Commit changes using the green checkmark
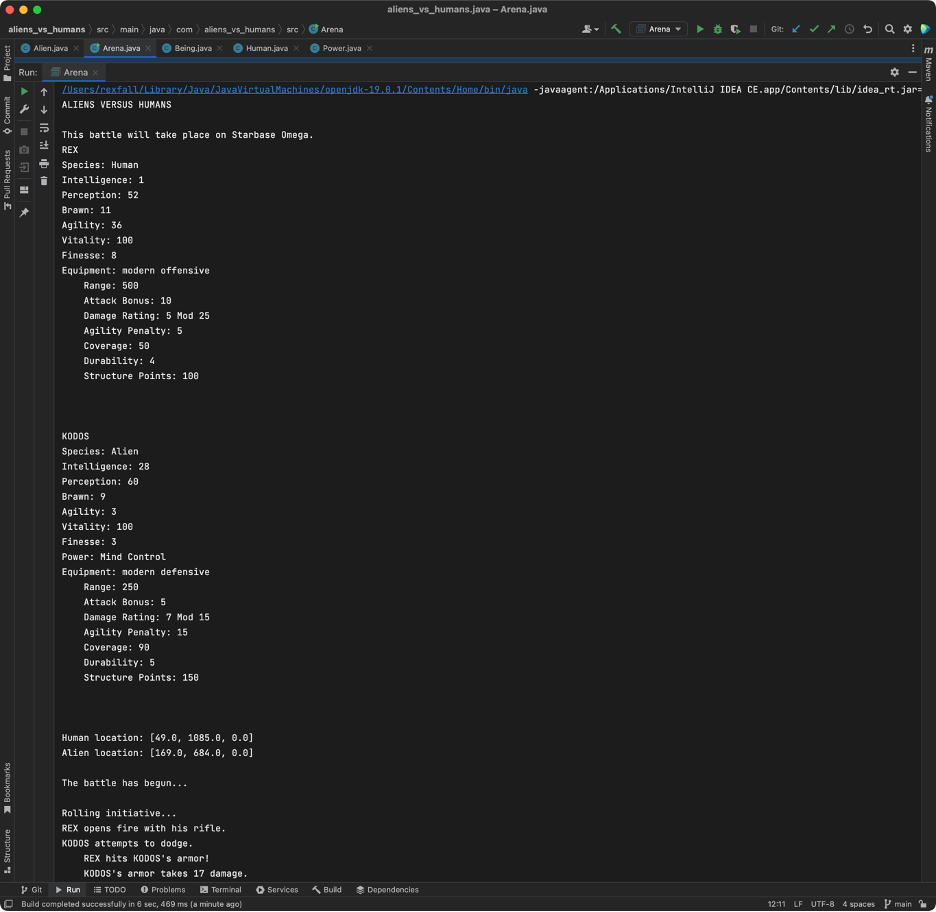Image resolution: width=936 pixels, height=912 pixels. click(815, 29)
